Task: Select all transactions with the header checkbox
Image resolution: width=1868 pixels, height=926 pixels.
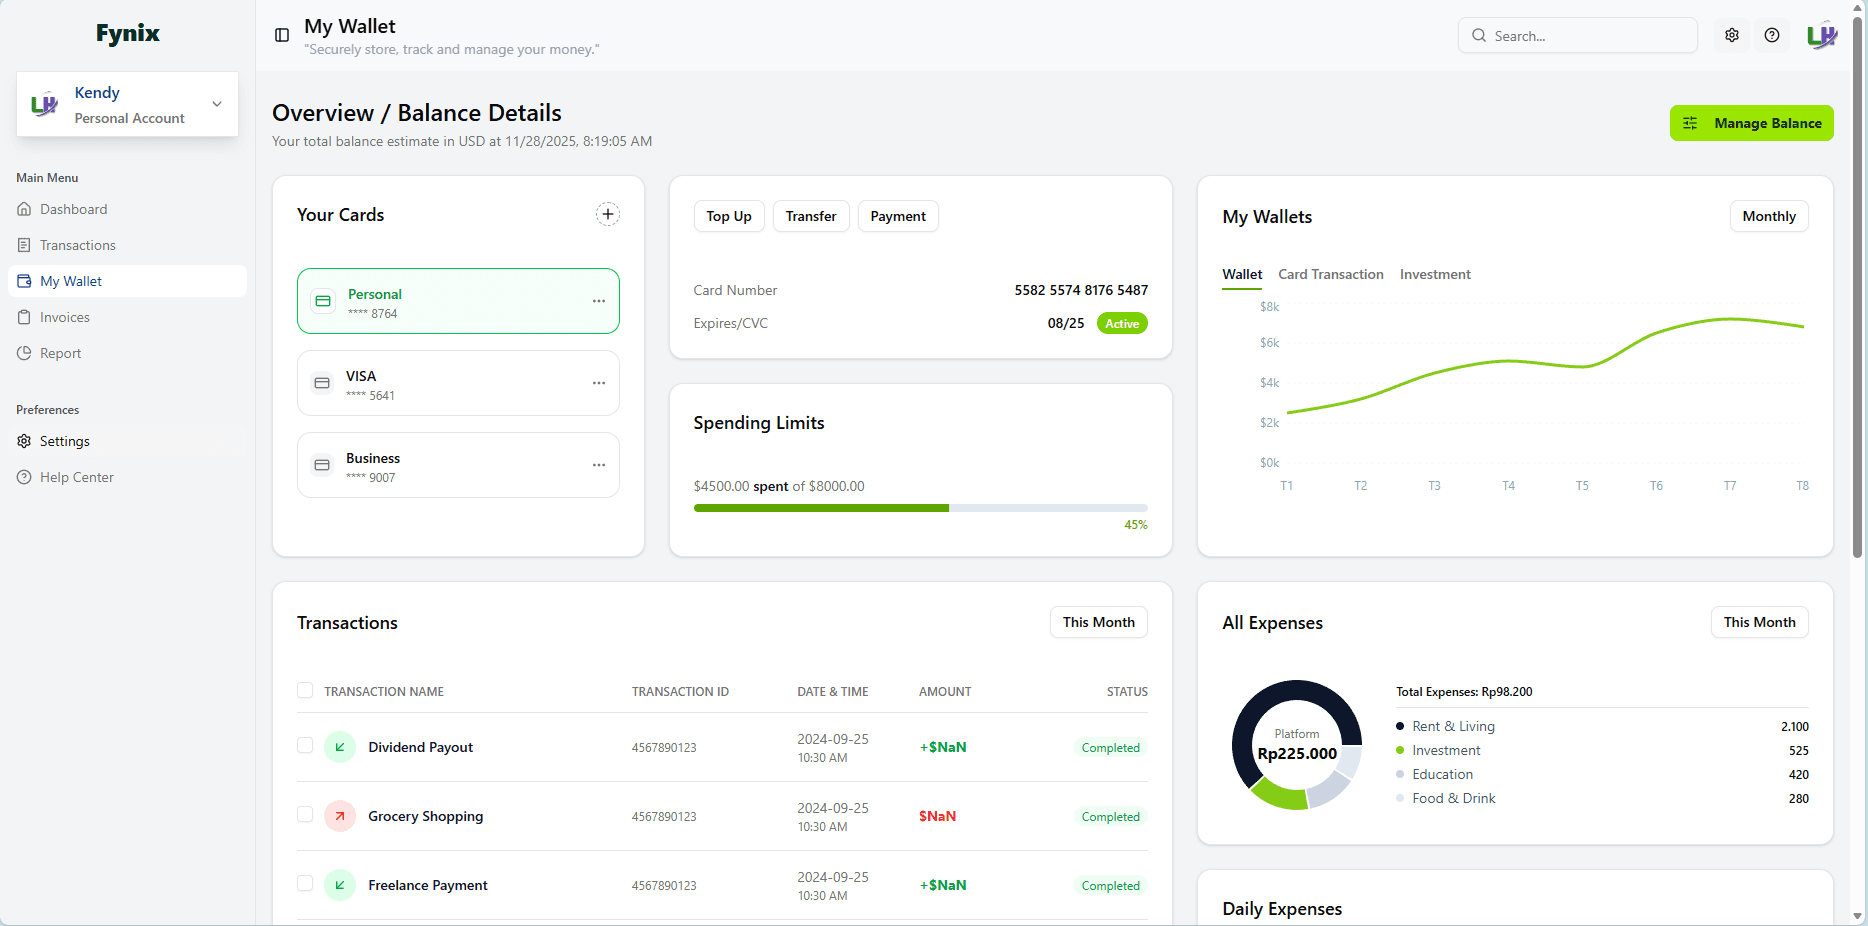Action: (x=305, y=690)
